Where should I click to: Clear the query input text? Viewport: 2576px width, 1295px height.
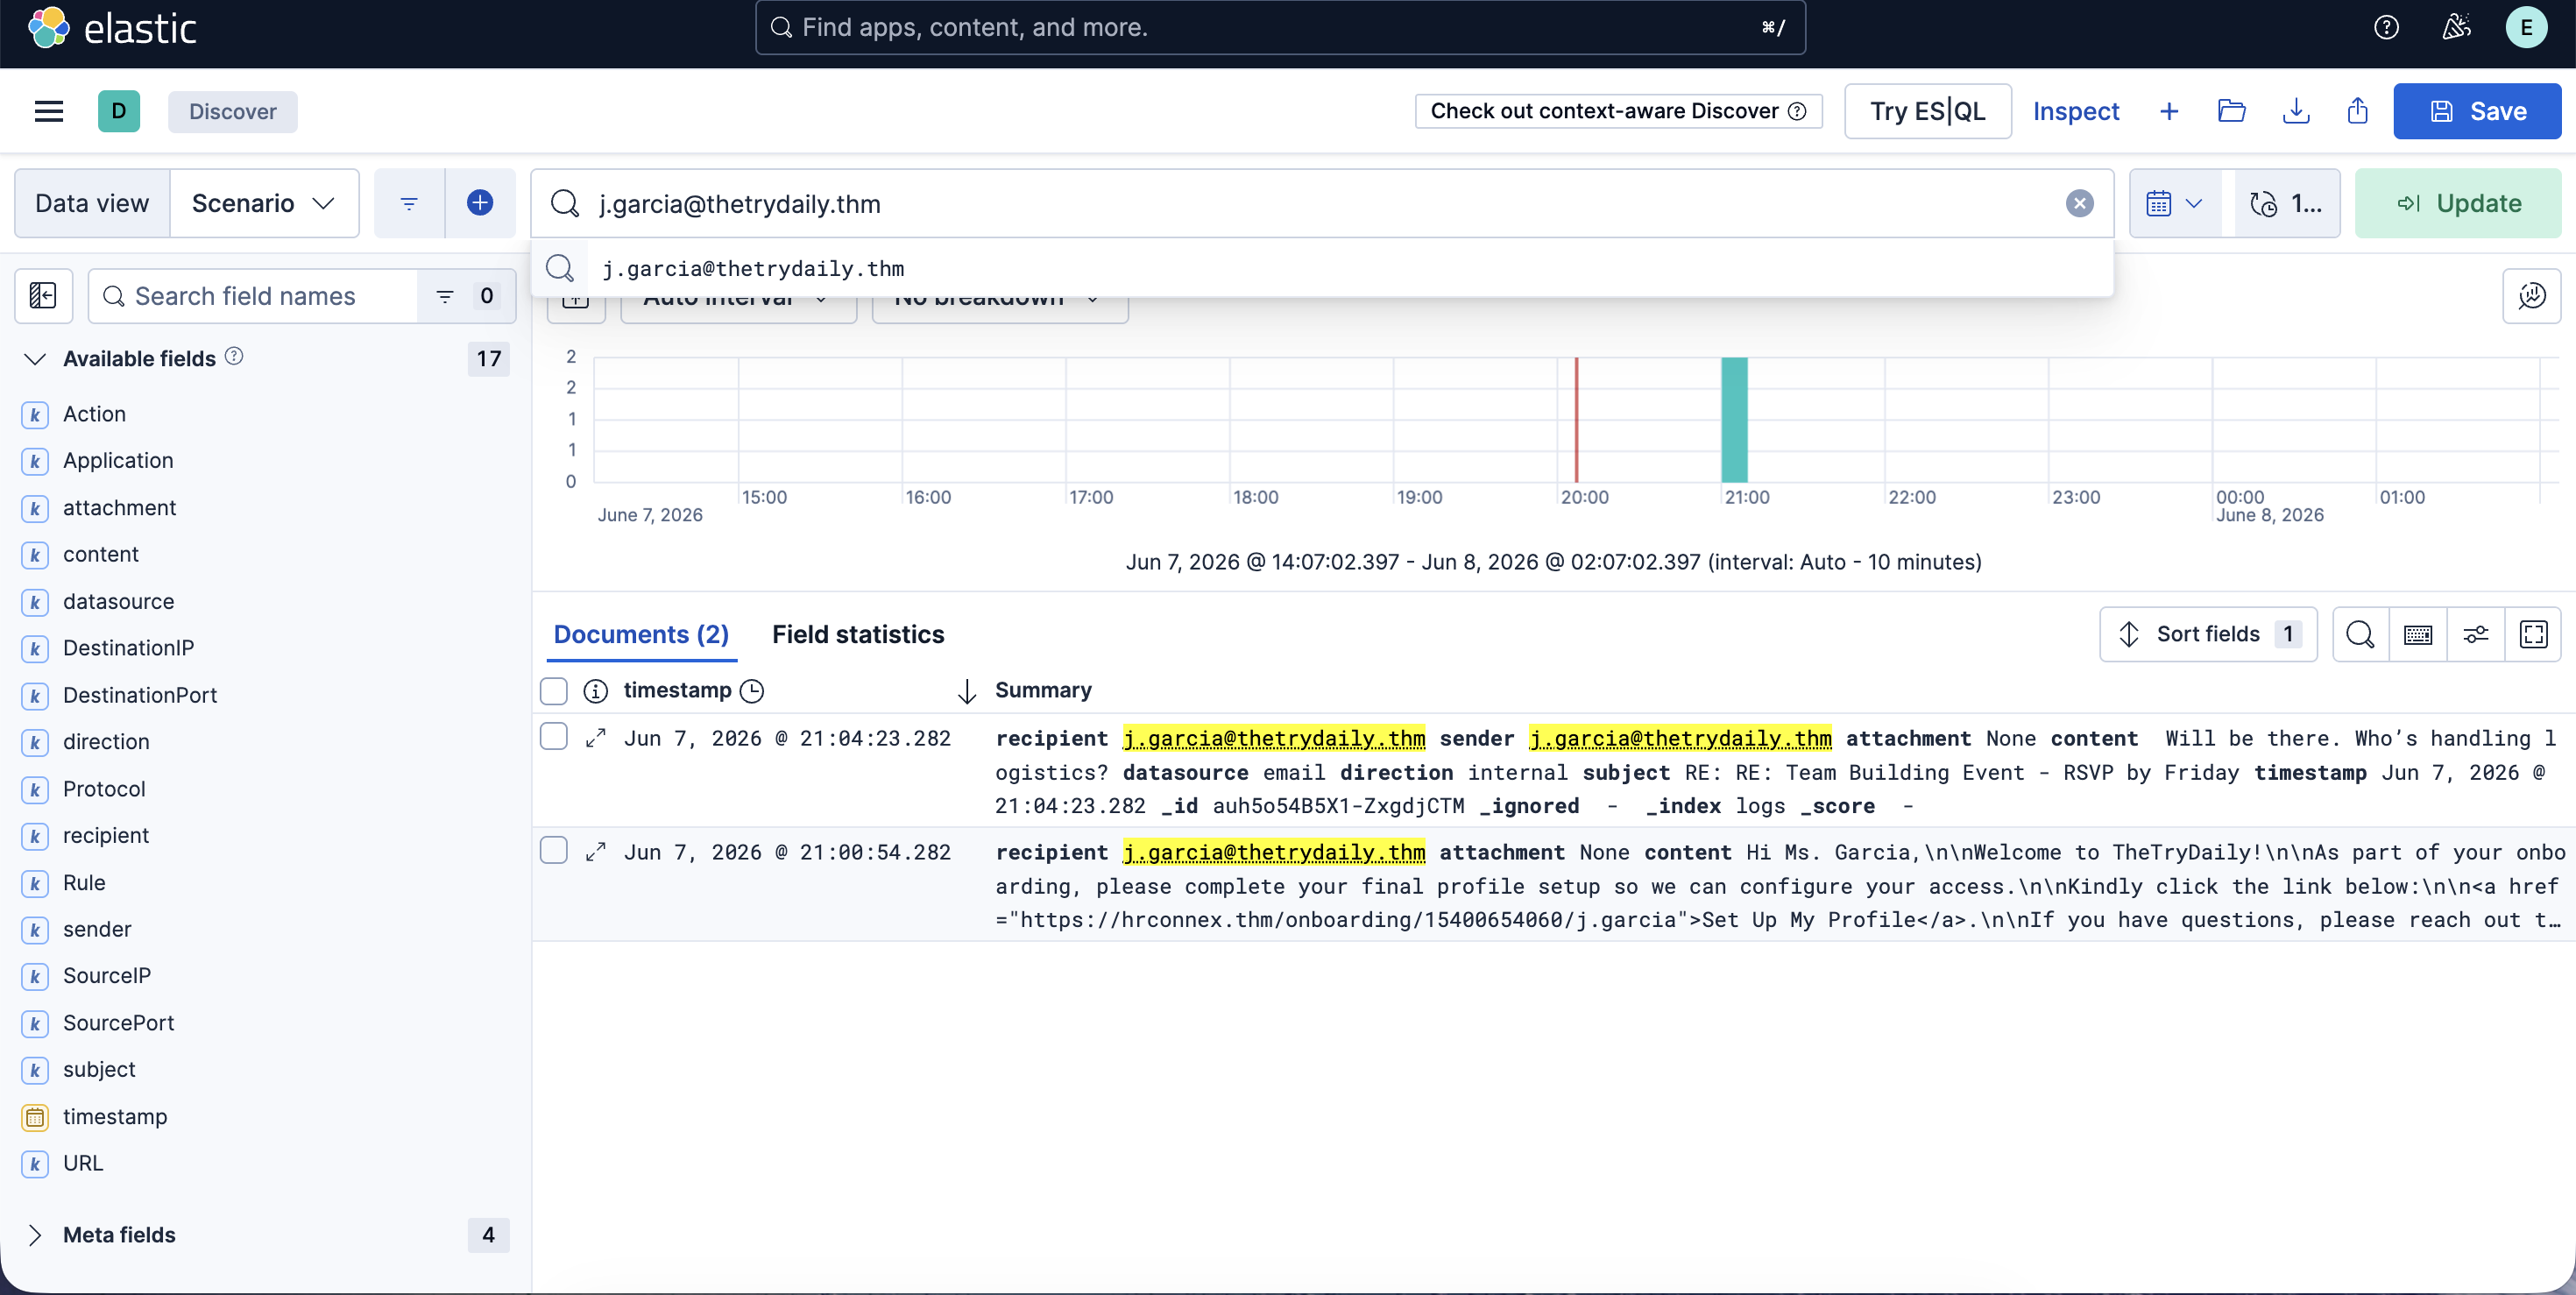(x=2079, y=204)
